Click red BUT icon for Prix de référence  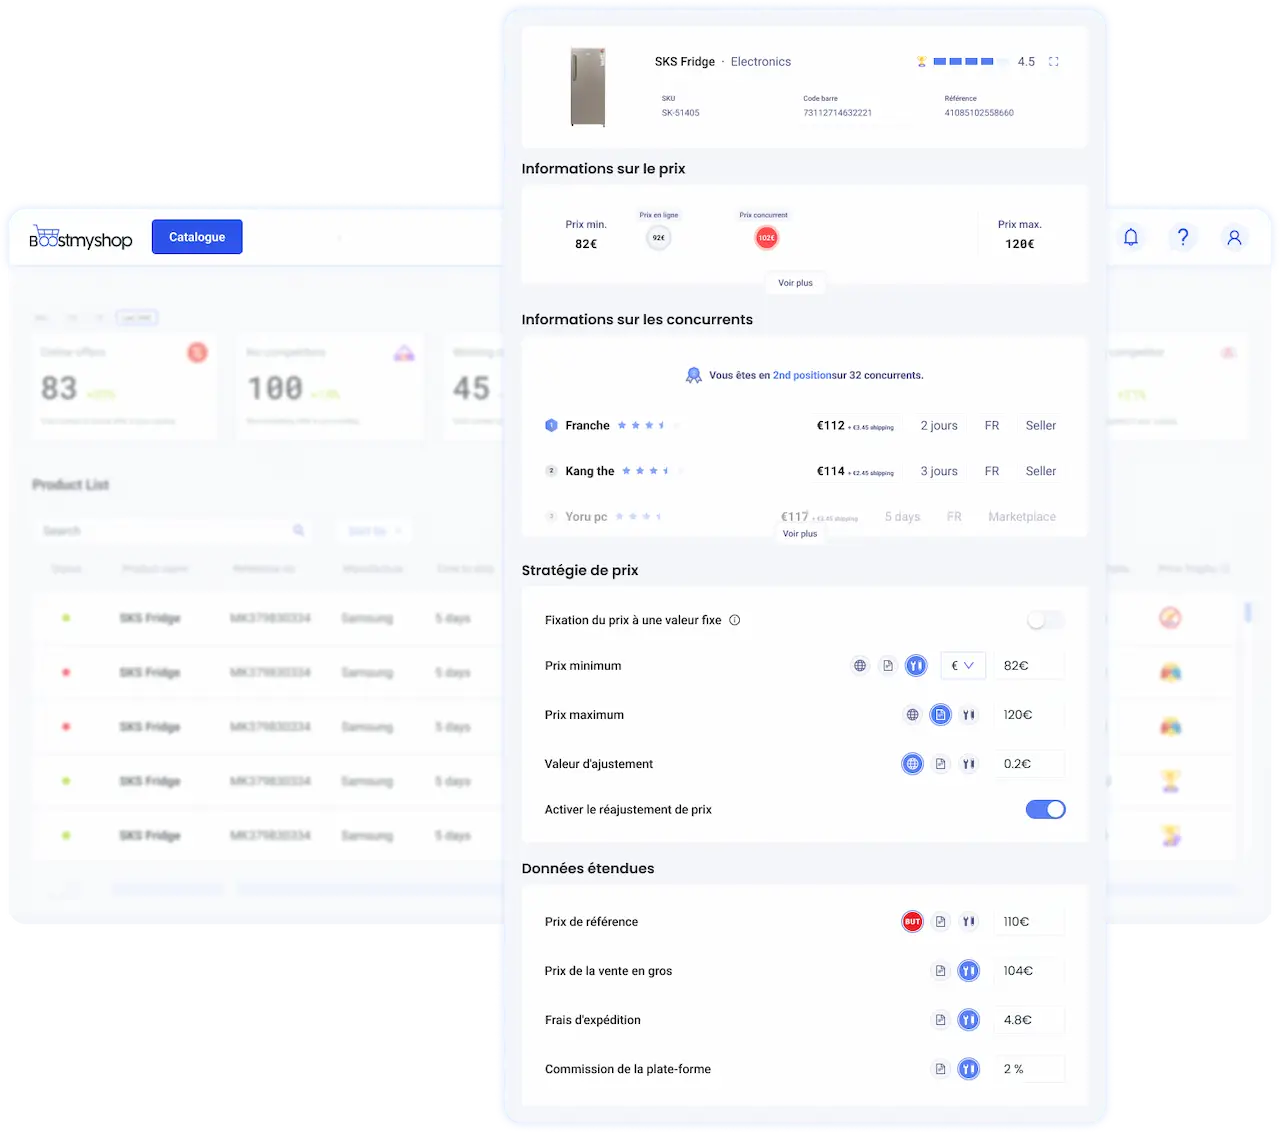pos(912,922)
